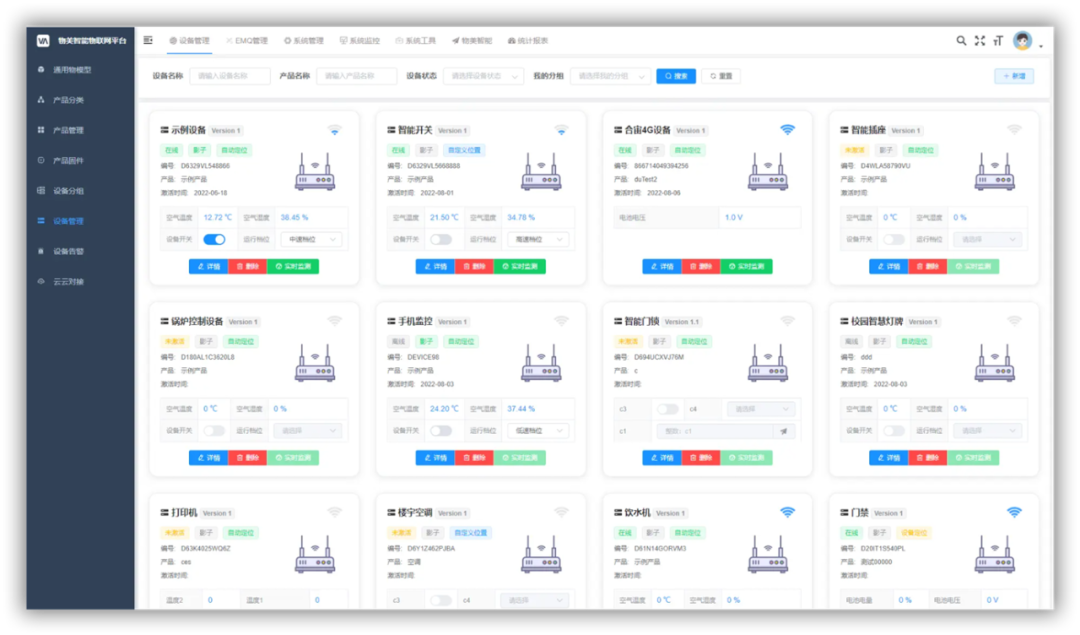Click the red 删除 button on 智能开关

[474, 267]
